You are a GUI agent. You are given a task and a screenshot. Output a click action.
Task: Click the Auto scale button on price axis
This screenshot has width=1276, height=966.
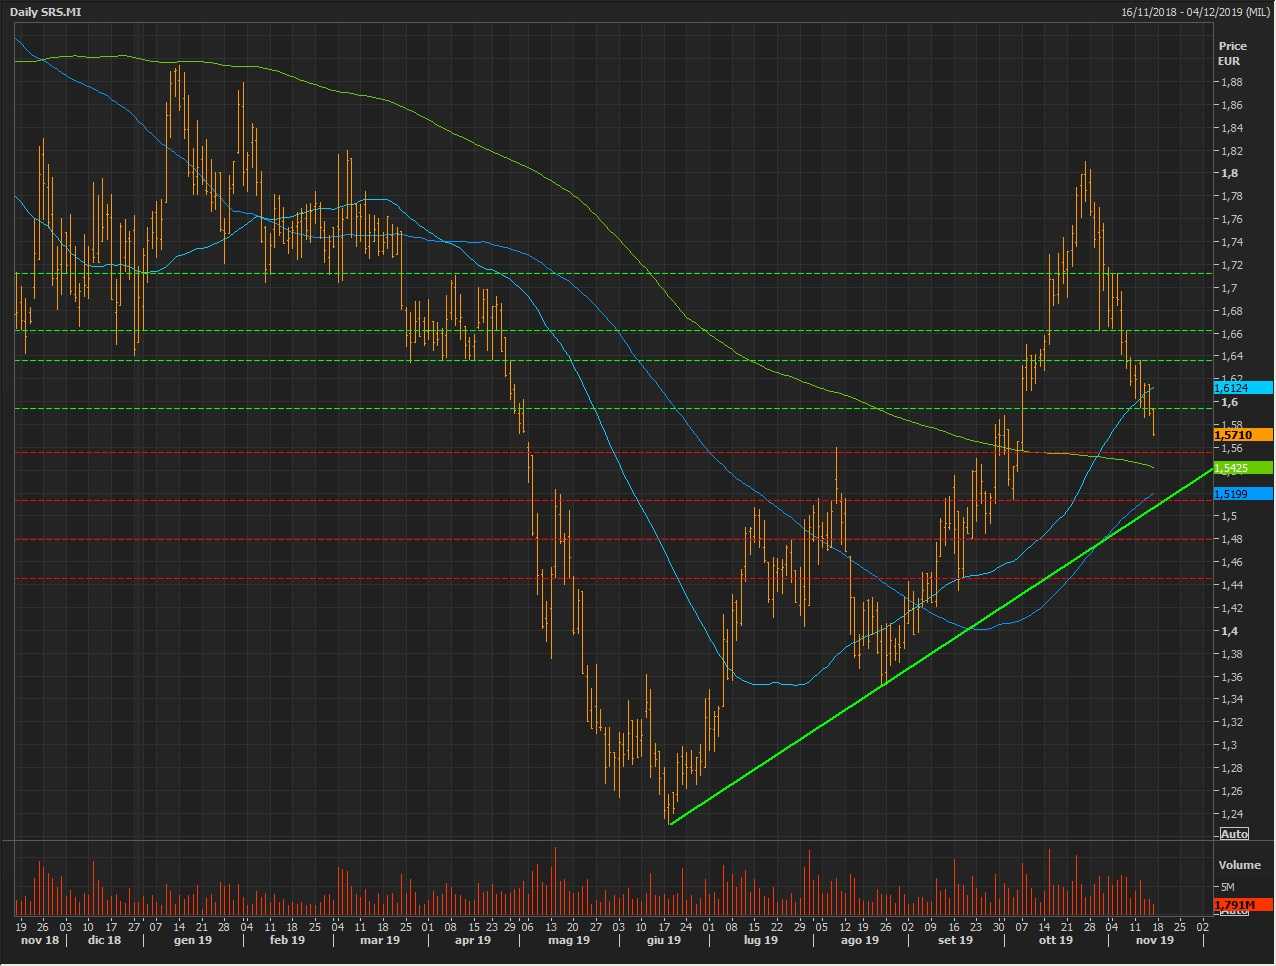click(x=1234, y=834)
